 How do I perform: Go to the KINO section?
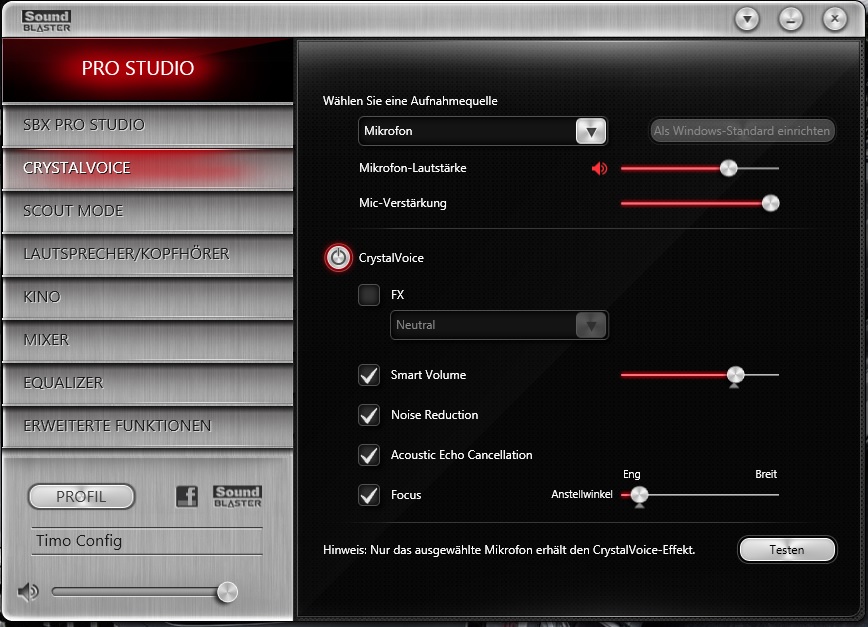click(148, 297)
